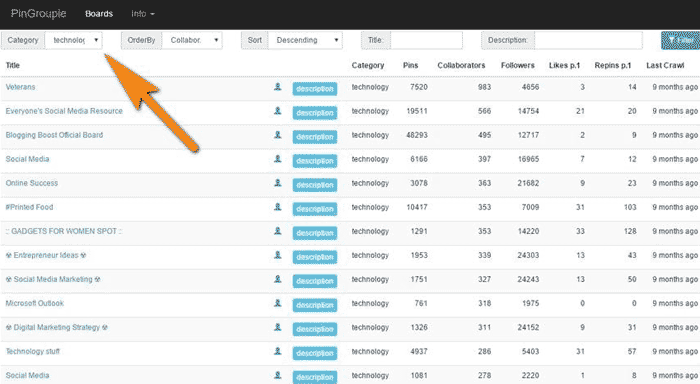Open the Technology stuff board link
The width and height of the screenshot is (700, 384).
[32, 351]
